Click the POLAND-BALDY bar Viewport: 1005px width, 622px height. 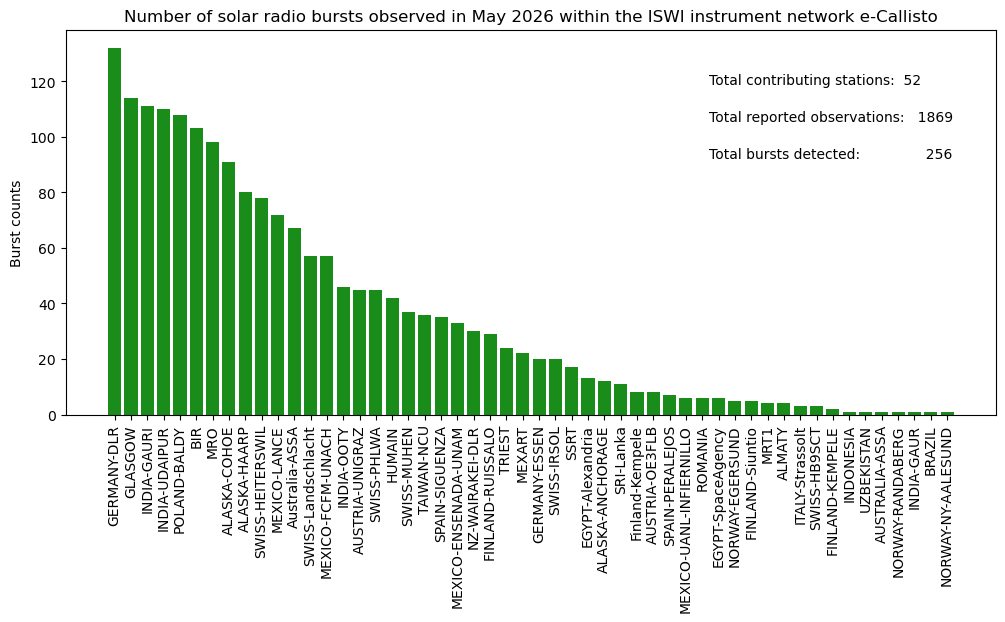pyautogui.click(x=180, y=265)
